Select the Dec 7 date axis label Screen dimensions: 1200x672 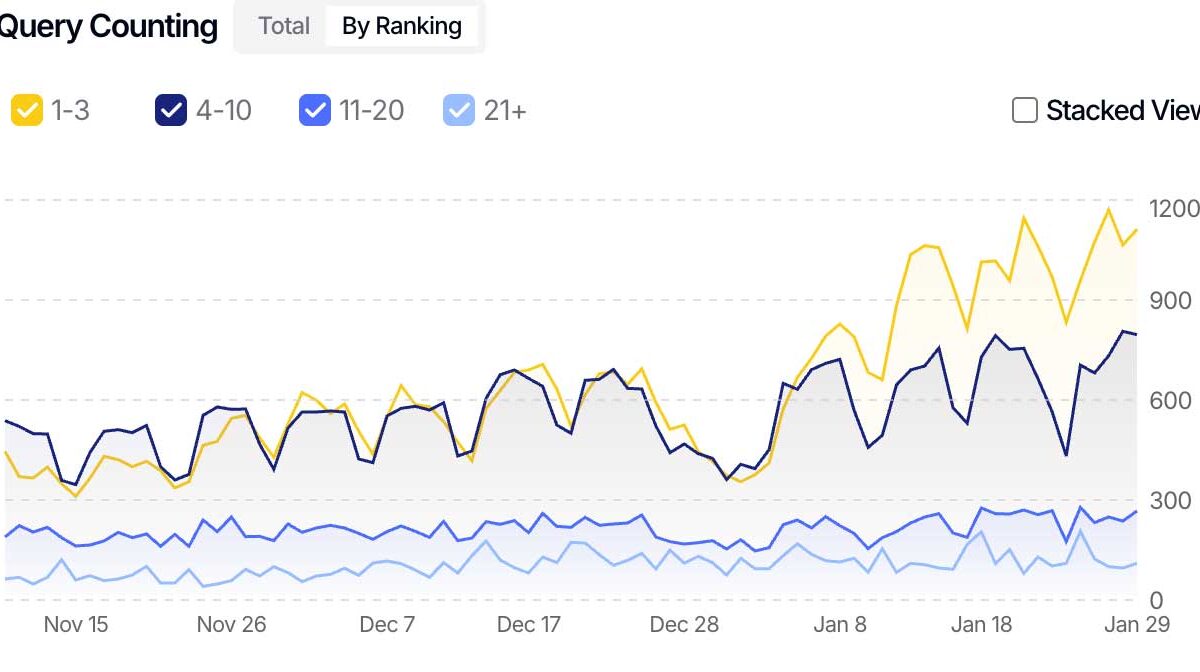click(387, 625)
